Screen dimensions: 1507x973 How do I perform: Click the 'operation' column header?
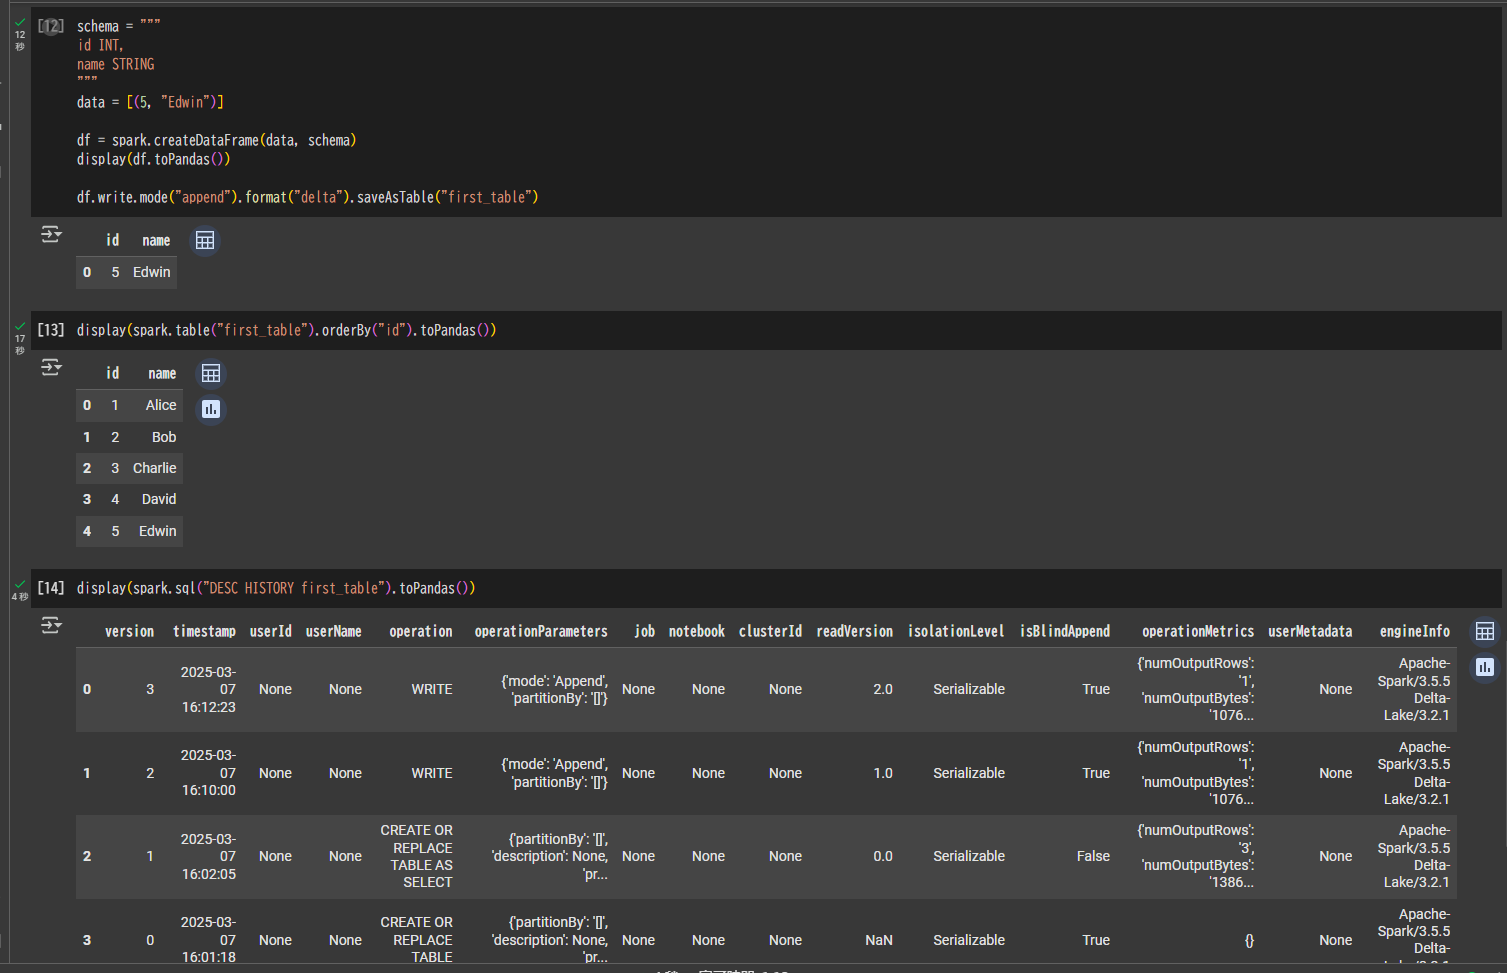pos(421,632)
